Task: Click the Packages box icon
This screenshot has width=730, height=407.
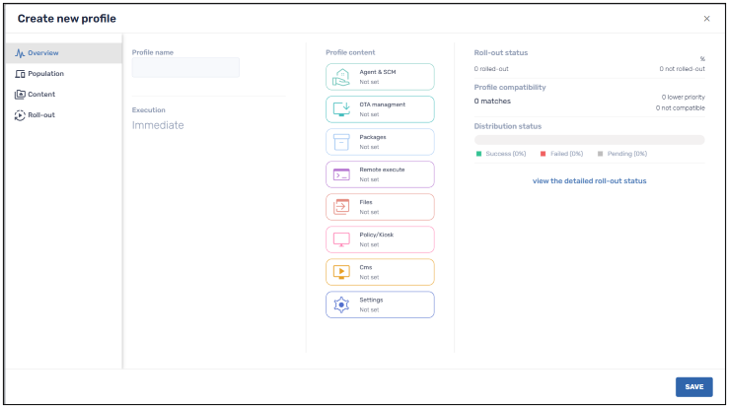Action: (x=341, y=142)
